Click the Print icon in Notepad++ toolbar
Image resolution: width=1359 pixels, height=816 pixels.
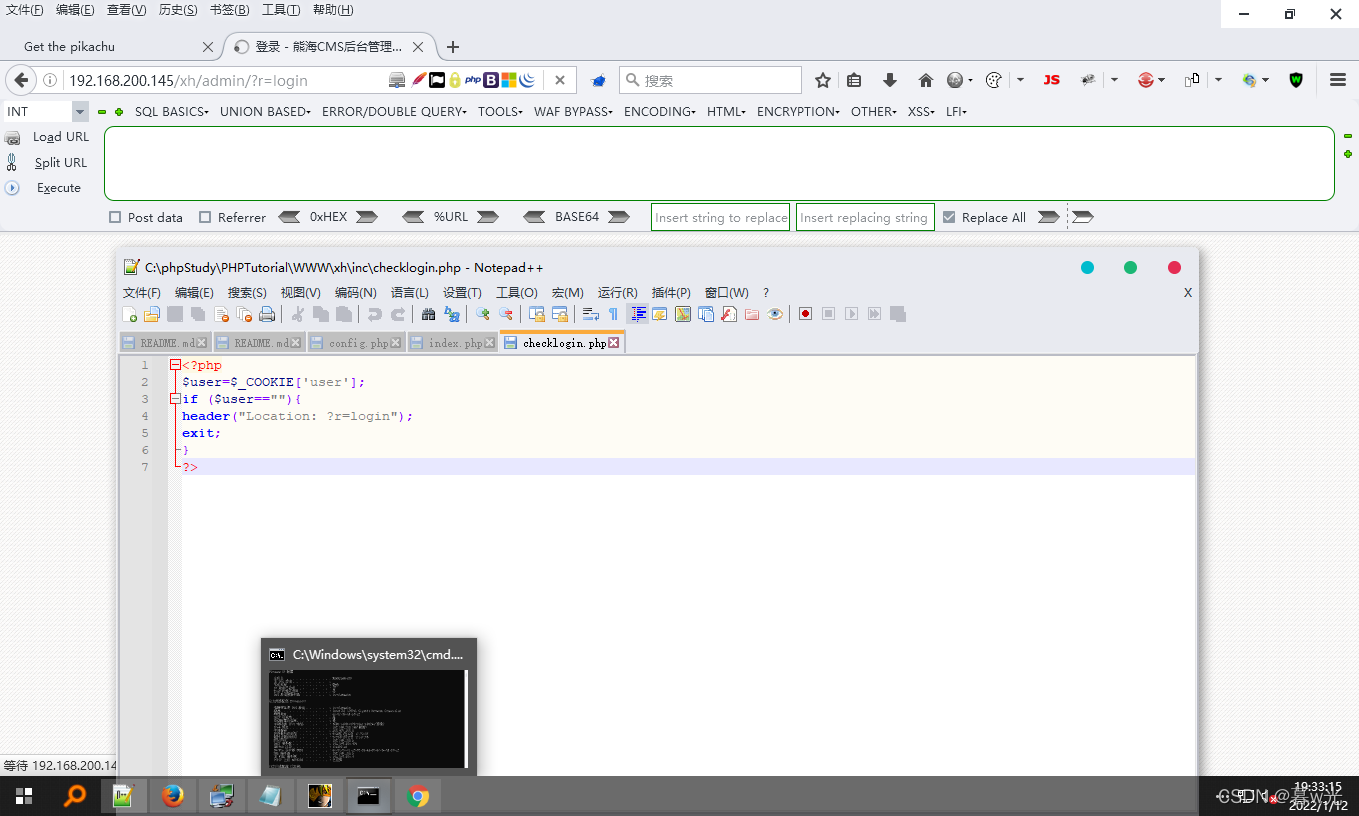[x=267, y=314]
